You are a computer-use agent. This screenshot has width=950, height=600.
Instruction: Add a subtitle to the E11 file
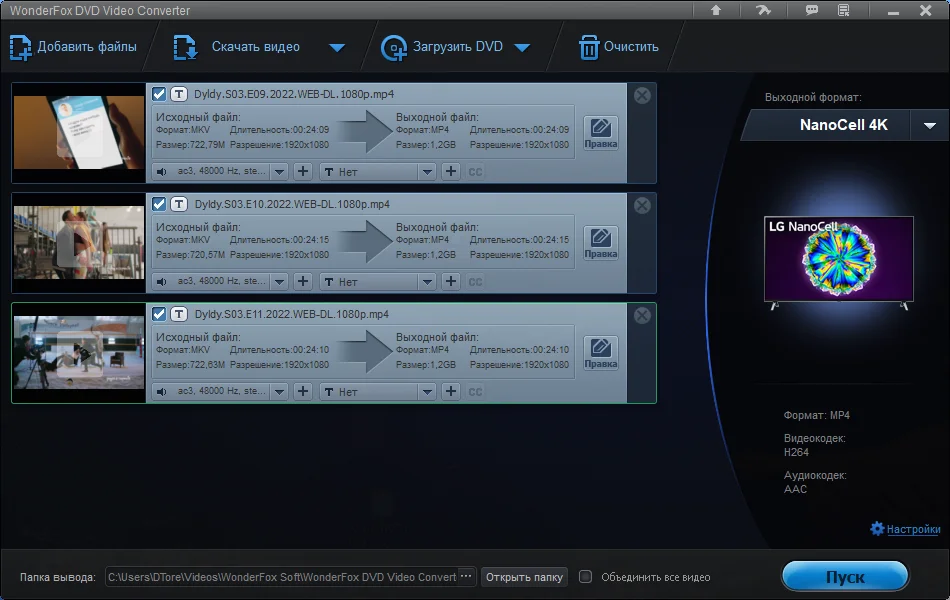[x=451, y=392]
